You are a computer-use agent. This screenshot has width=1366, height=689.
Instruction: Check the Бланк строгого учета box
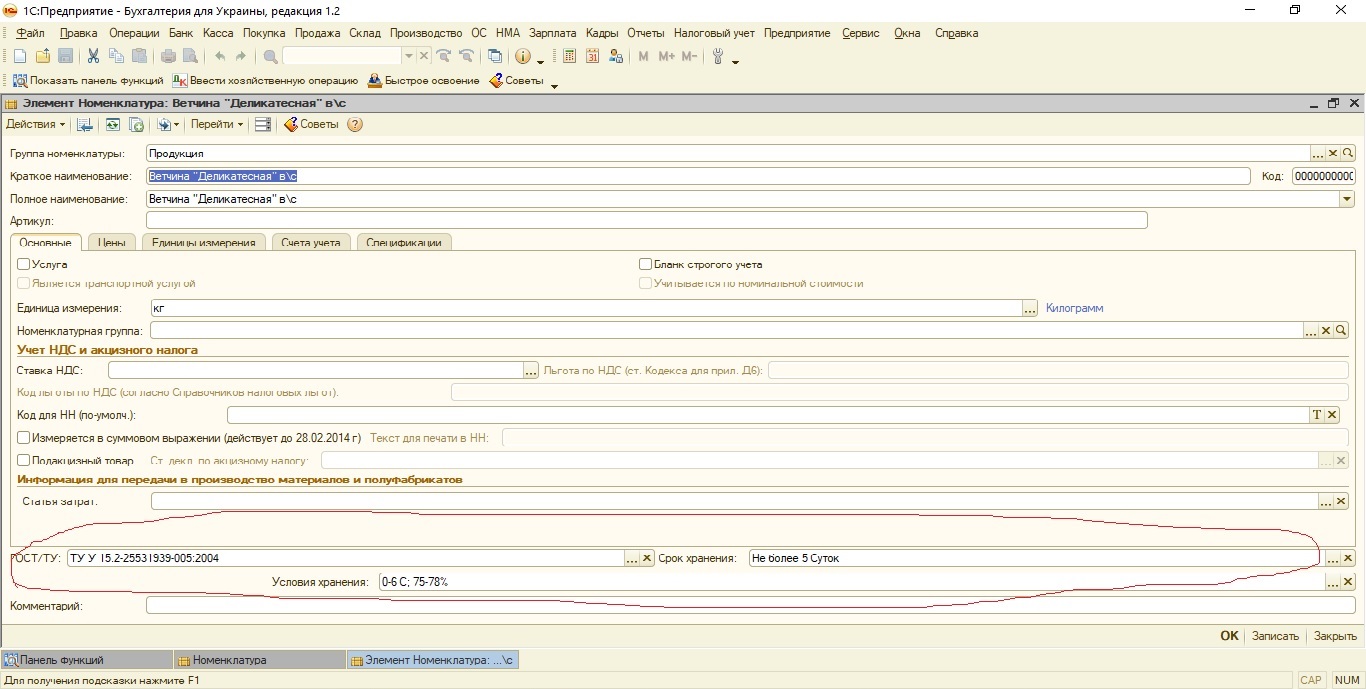[x=646, y=265]
